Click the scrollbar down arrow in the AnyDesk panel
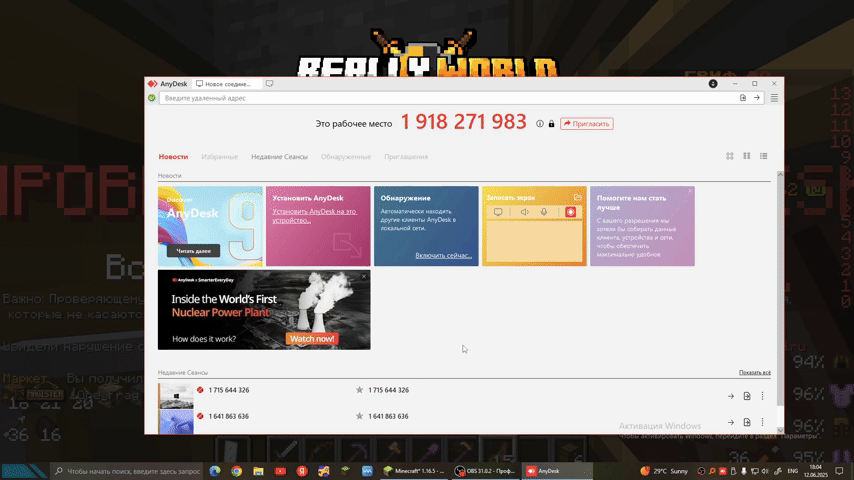The image size is (854, 480). click(780, 430)
